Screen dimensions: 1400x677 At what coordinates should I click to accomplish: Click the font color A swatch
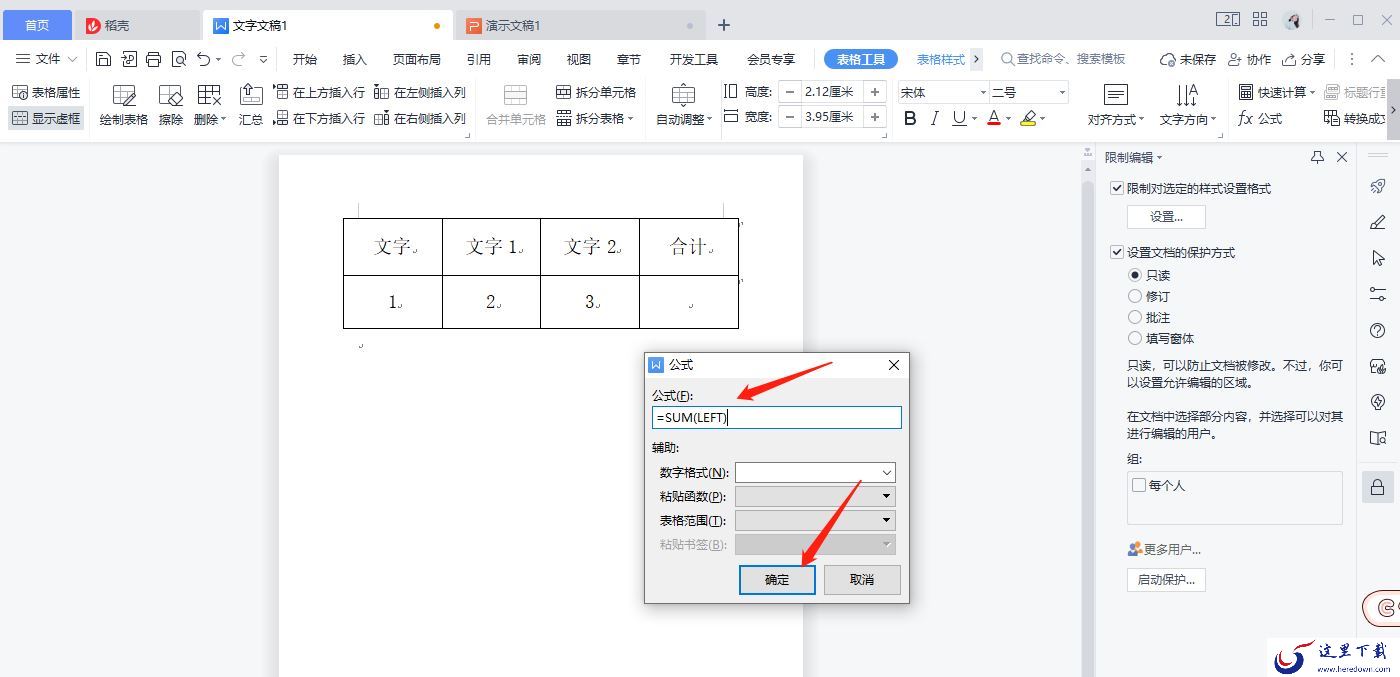993,118
